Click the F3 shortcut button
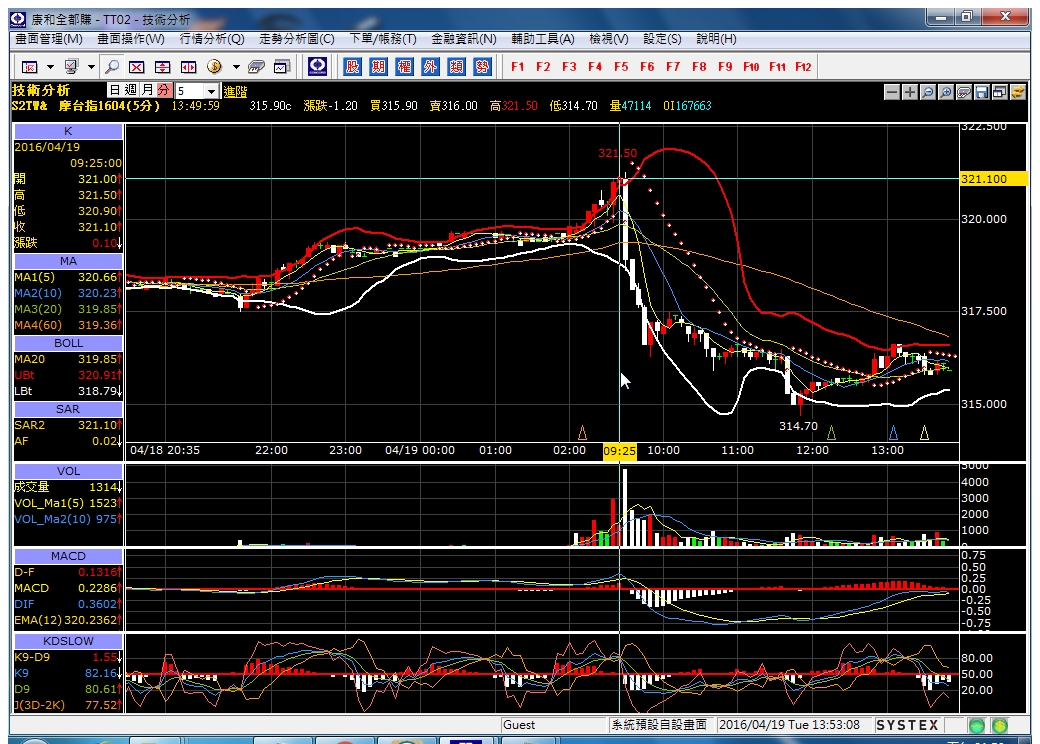The height and width of the screenshot is (744, 1040). coord(569,66)
